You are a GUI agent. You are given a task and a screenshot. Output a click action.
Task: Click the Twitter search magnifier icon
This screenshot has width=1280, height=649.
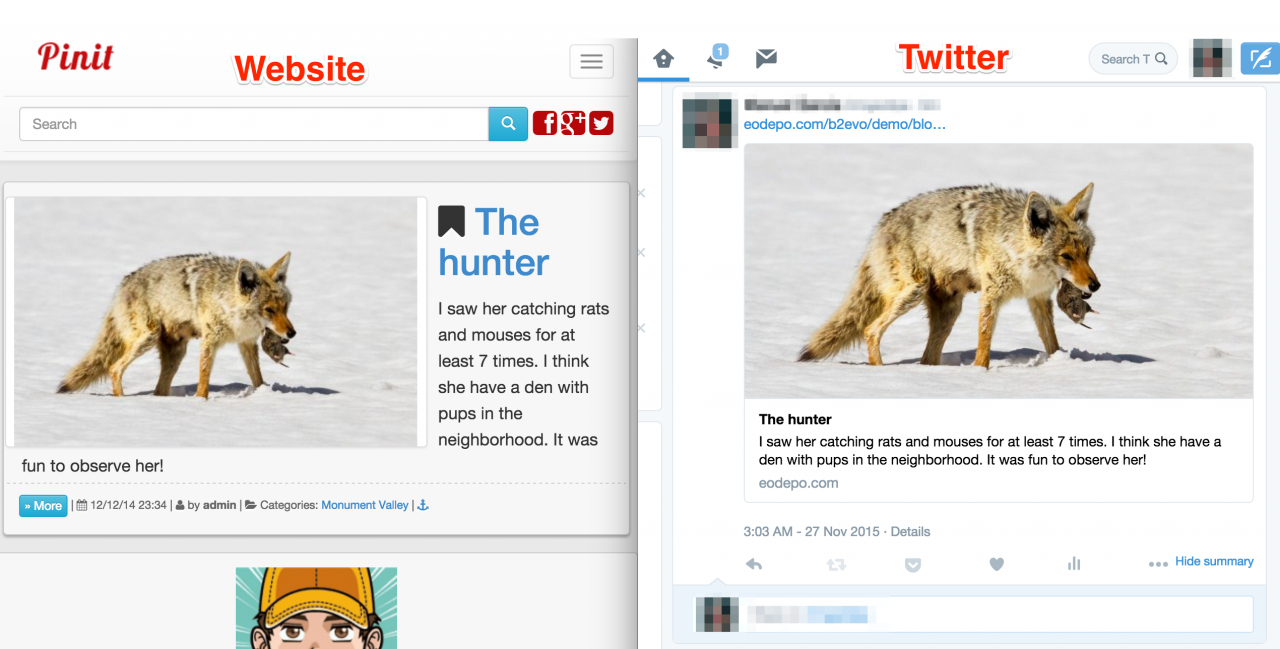coord(1161,59)
